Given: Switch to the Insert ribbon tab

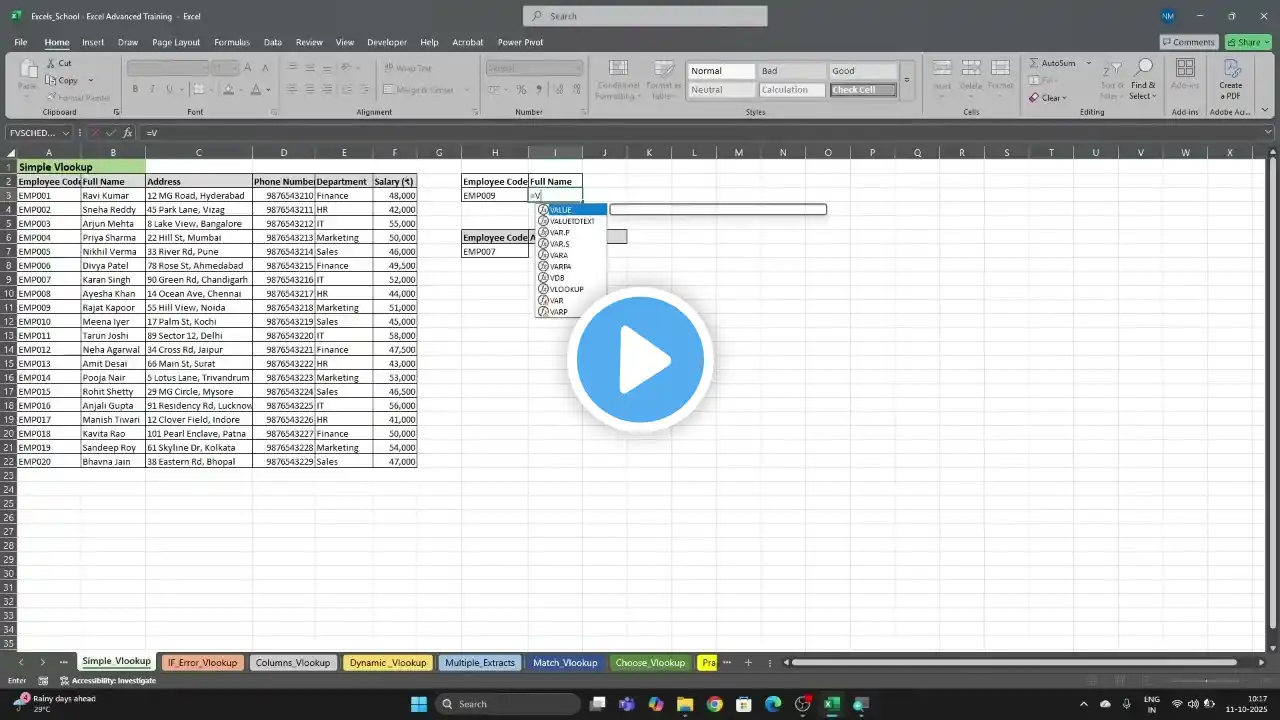Looking at the screenshot, I should pos(93,42).
